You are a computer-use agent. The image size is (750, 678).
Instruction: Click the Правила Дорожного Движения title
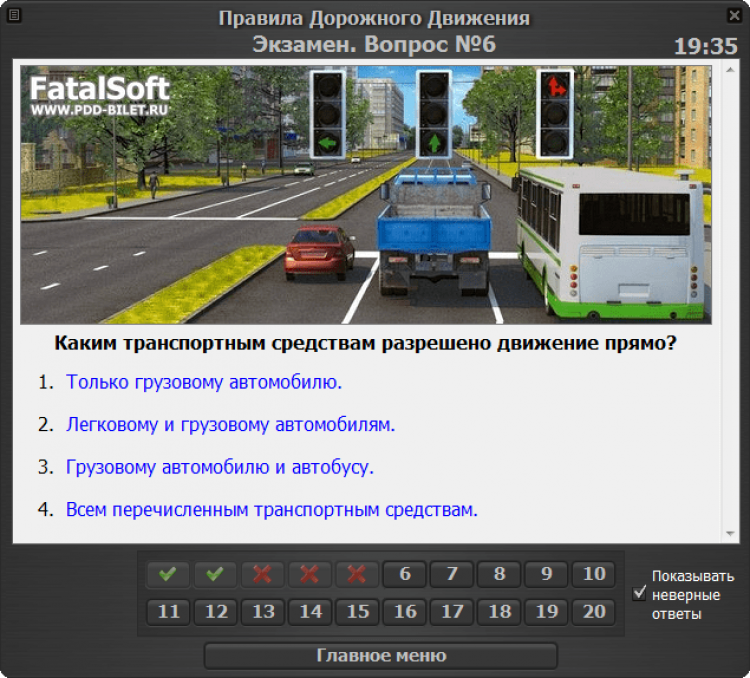374,19
